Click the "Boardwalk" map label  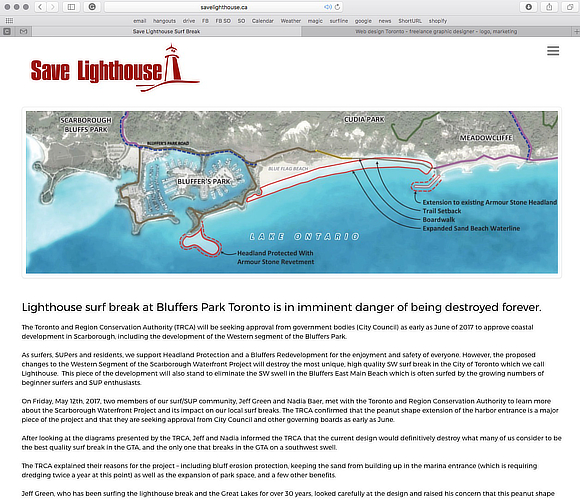(439, 219)
